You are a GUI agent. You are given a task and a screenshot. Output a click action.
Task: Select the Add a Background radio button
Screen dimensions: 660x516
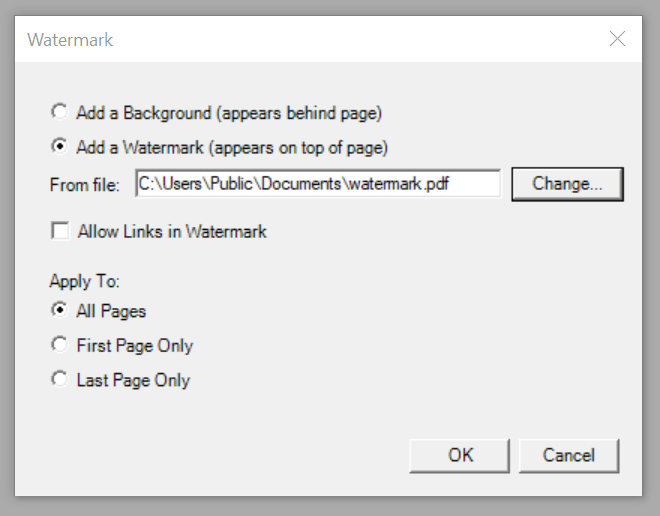(60, 113)
